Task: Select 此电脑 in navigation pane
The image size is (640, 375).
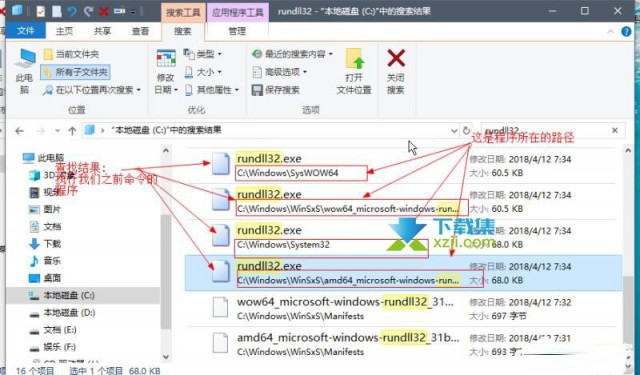Action: tap(44, 158)
